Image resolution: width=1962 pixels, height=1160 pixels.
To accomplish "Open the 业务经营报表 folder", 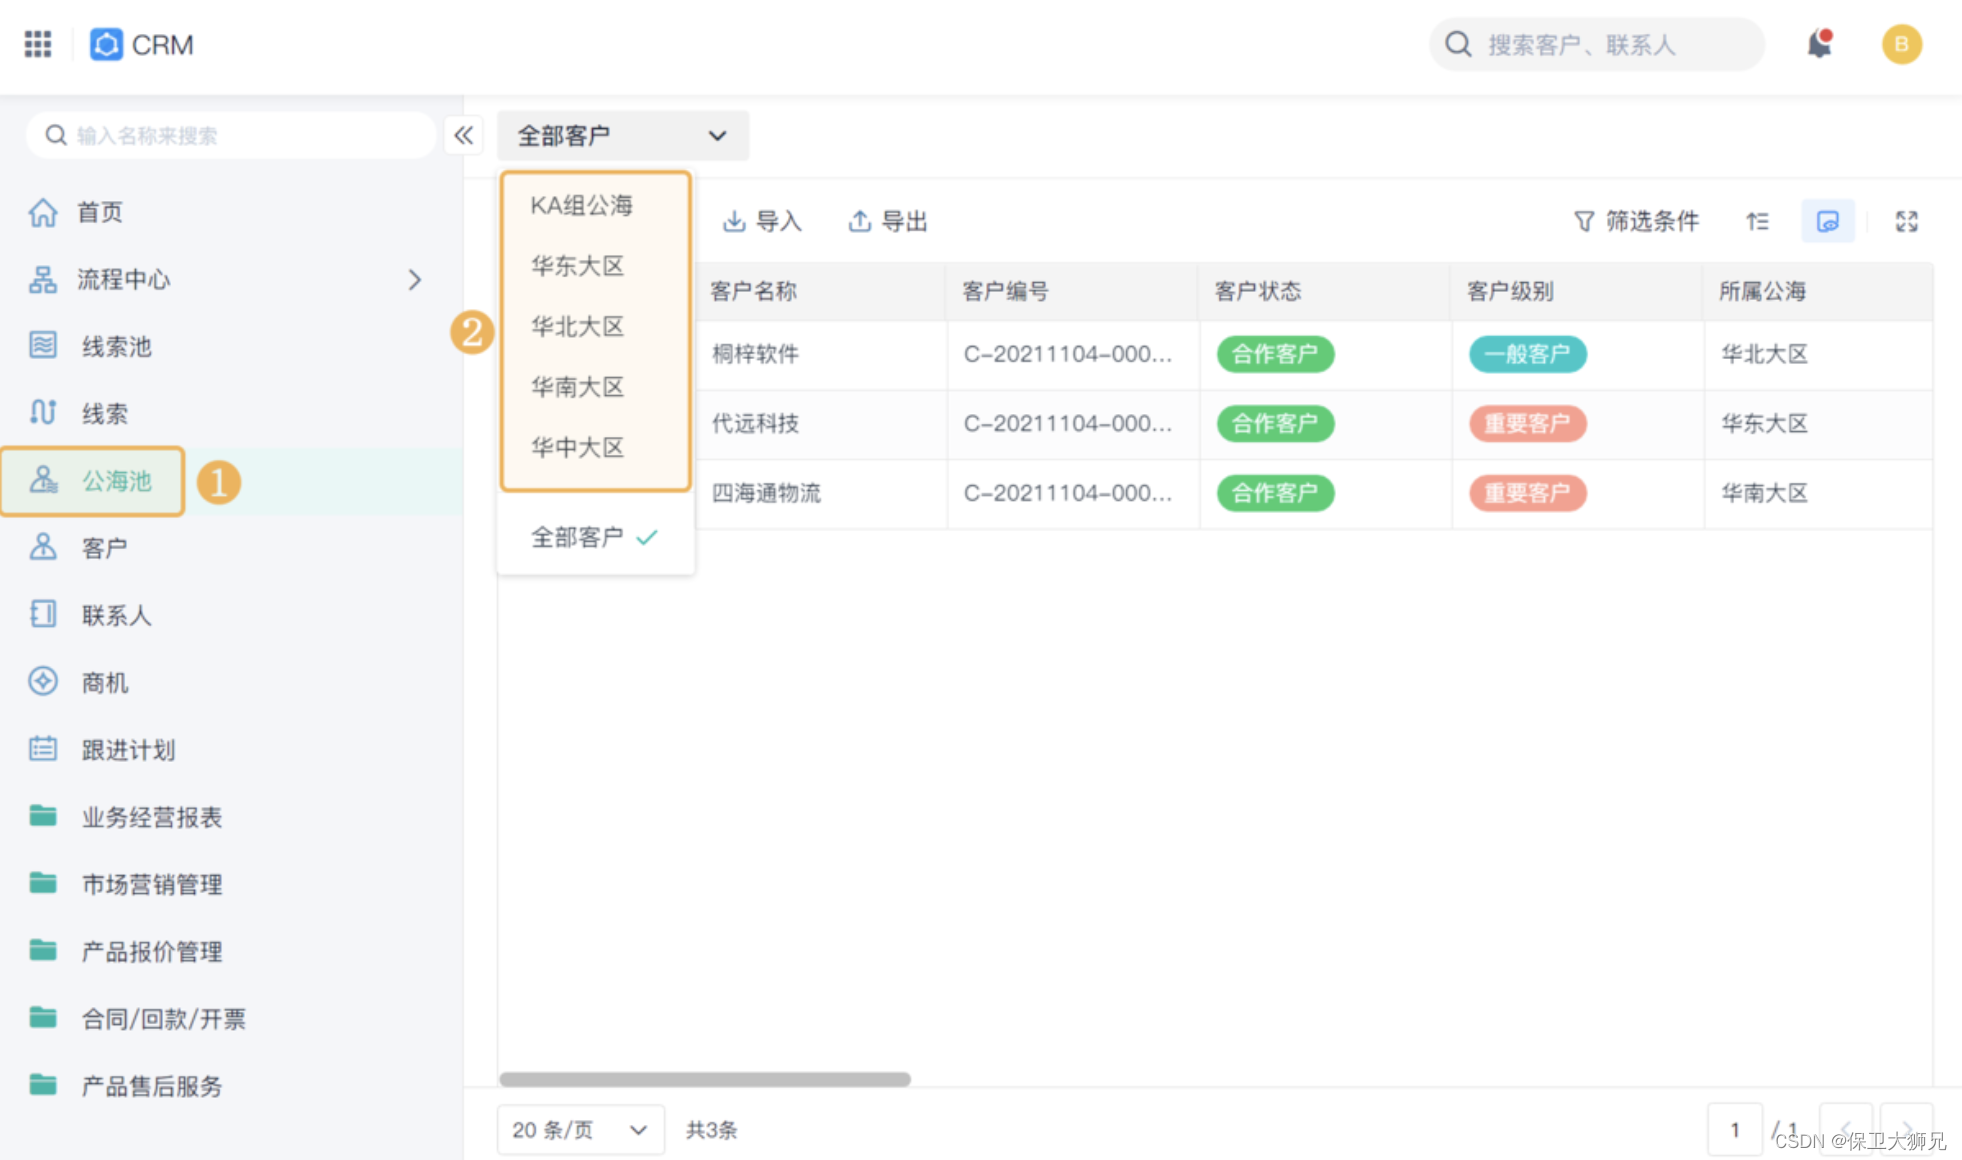I will 151,817.
